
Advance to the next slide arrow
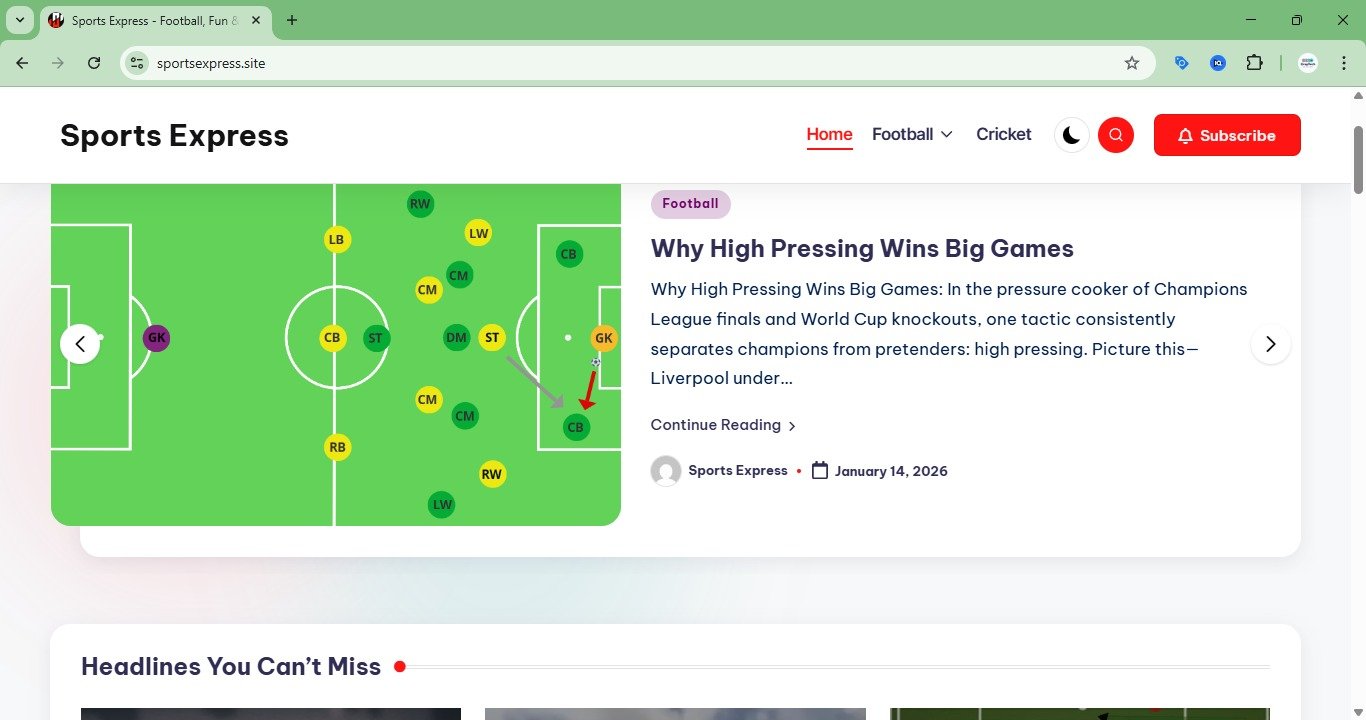coord(1270,344)
